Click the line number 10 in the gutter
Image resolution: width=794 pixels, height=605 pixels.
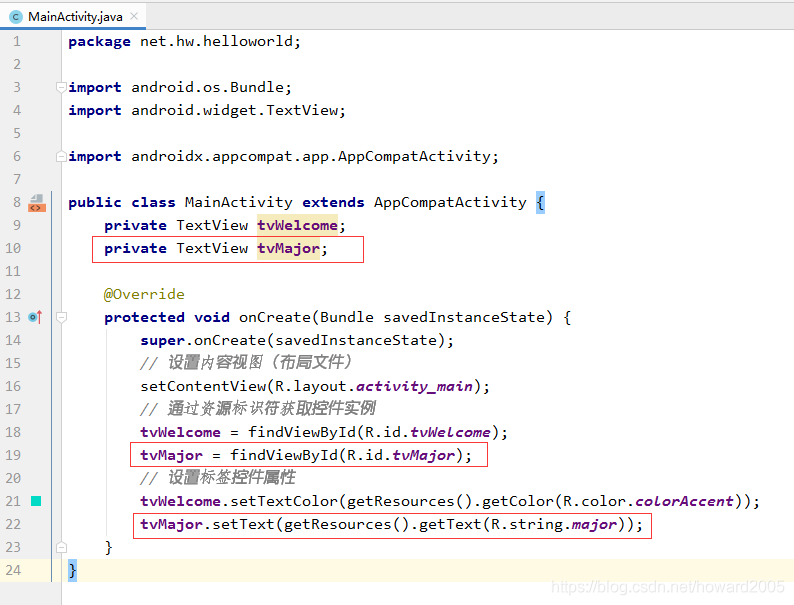coord(13,248)
